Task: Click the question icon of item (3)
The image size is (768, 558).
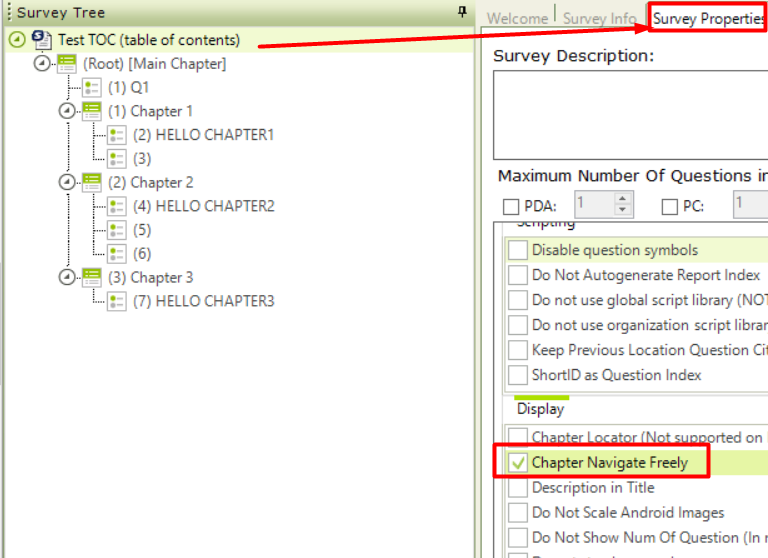Action: pyautogui.click(x=117, y=159)
